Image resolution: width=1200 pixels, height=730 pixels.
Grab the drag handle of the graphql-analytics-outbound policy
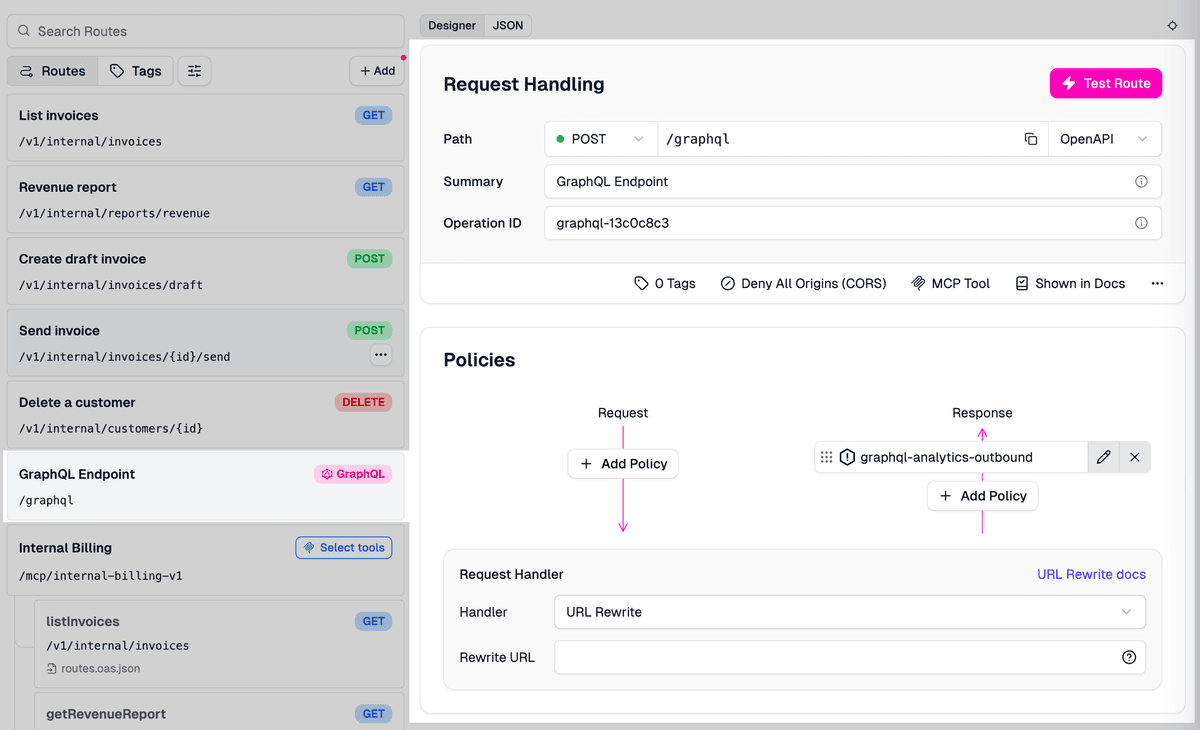[x=826, y=457]
